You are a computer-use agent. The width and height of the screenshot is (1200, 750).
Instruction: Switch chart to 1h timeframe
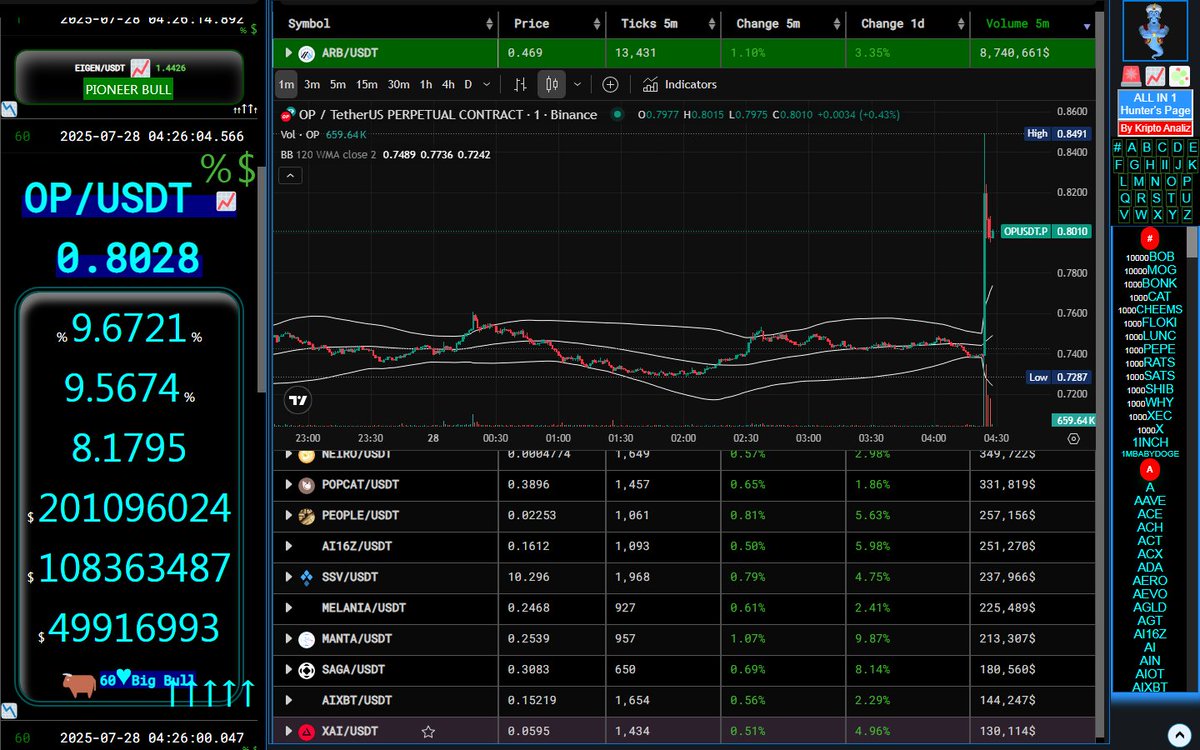[426, 85]
